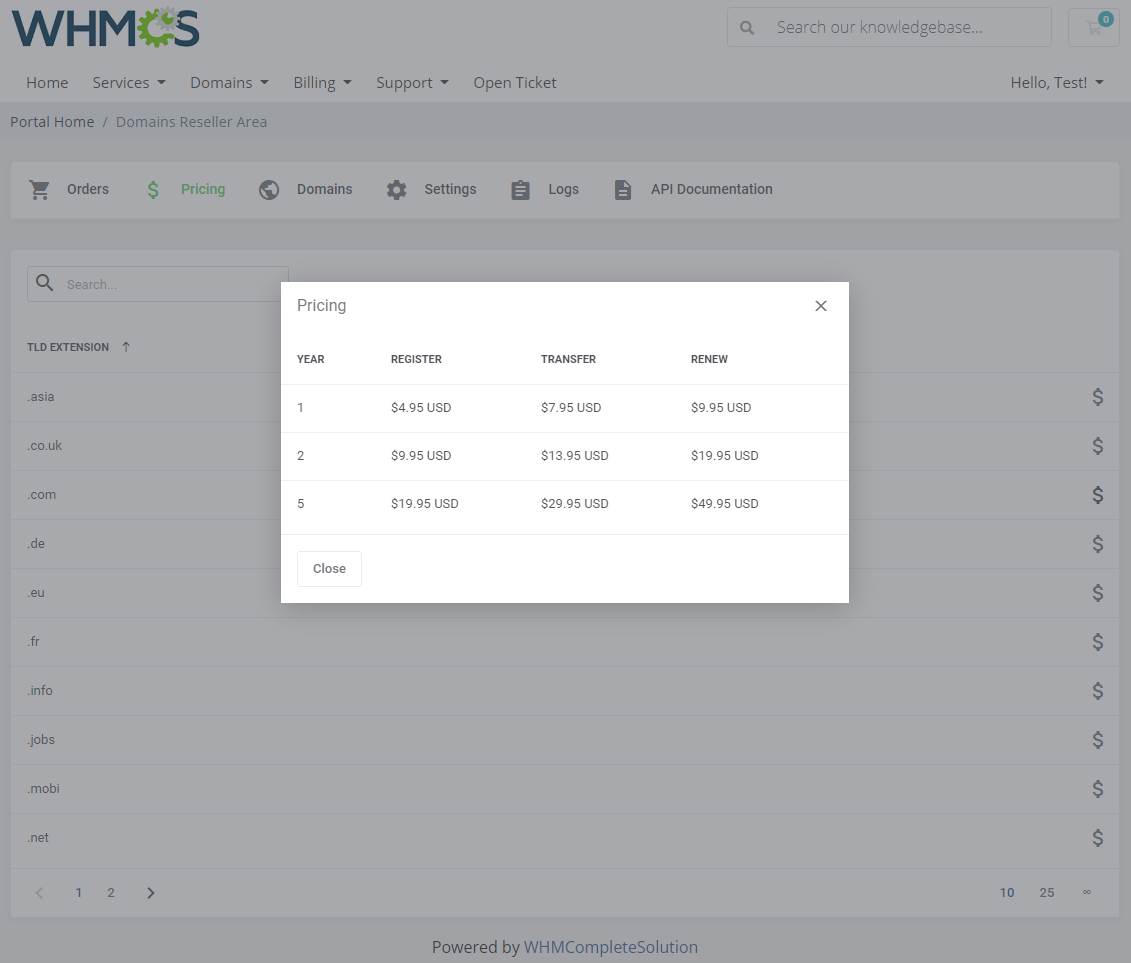Select the infinity pagination option

pyautogui.click(x=1087, y=892)
